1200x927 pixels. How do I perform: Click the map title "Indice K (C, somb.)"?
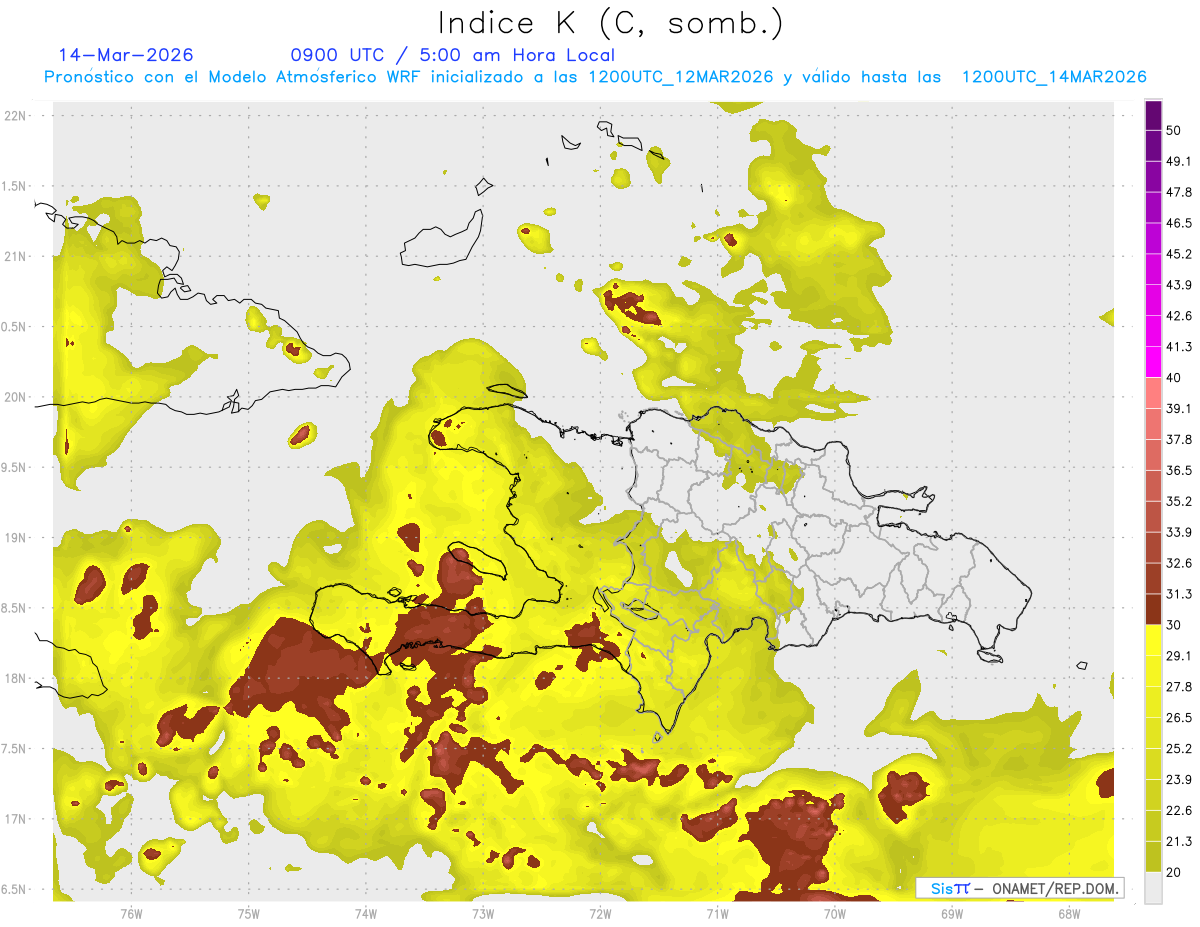pos(610,23)
